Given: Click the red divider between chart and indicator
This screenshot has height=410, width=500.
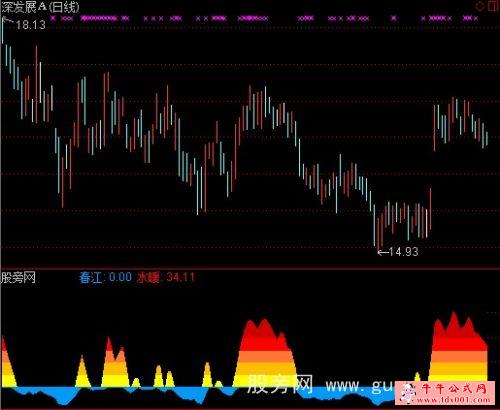Looking at the screenshot, I should click(250, 268).
